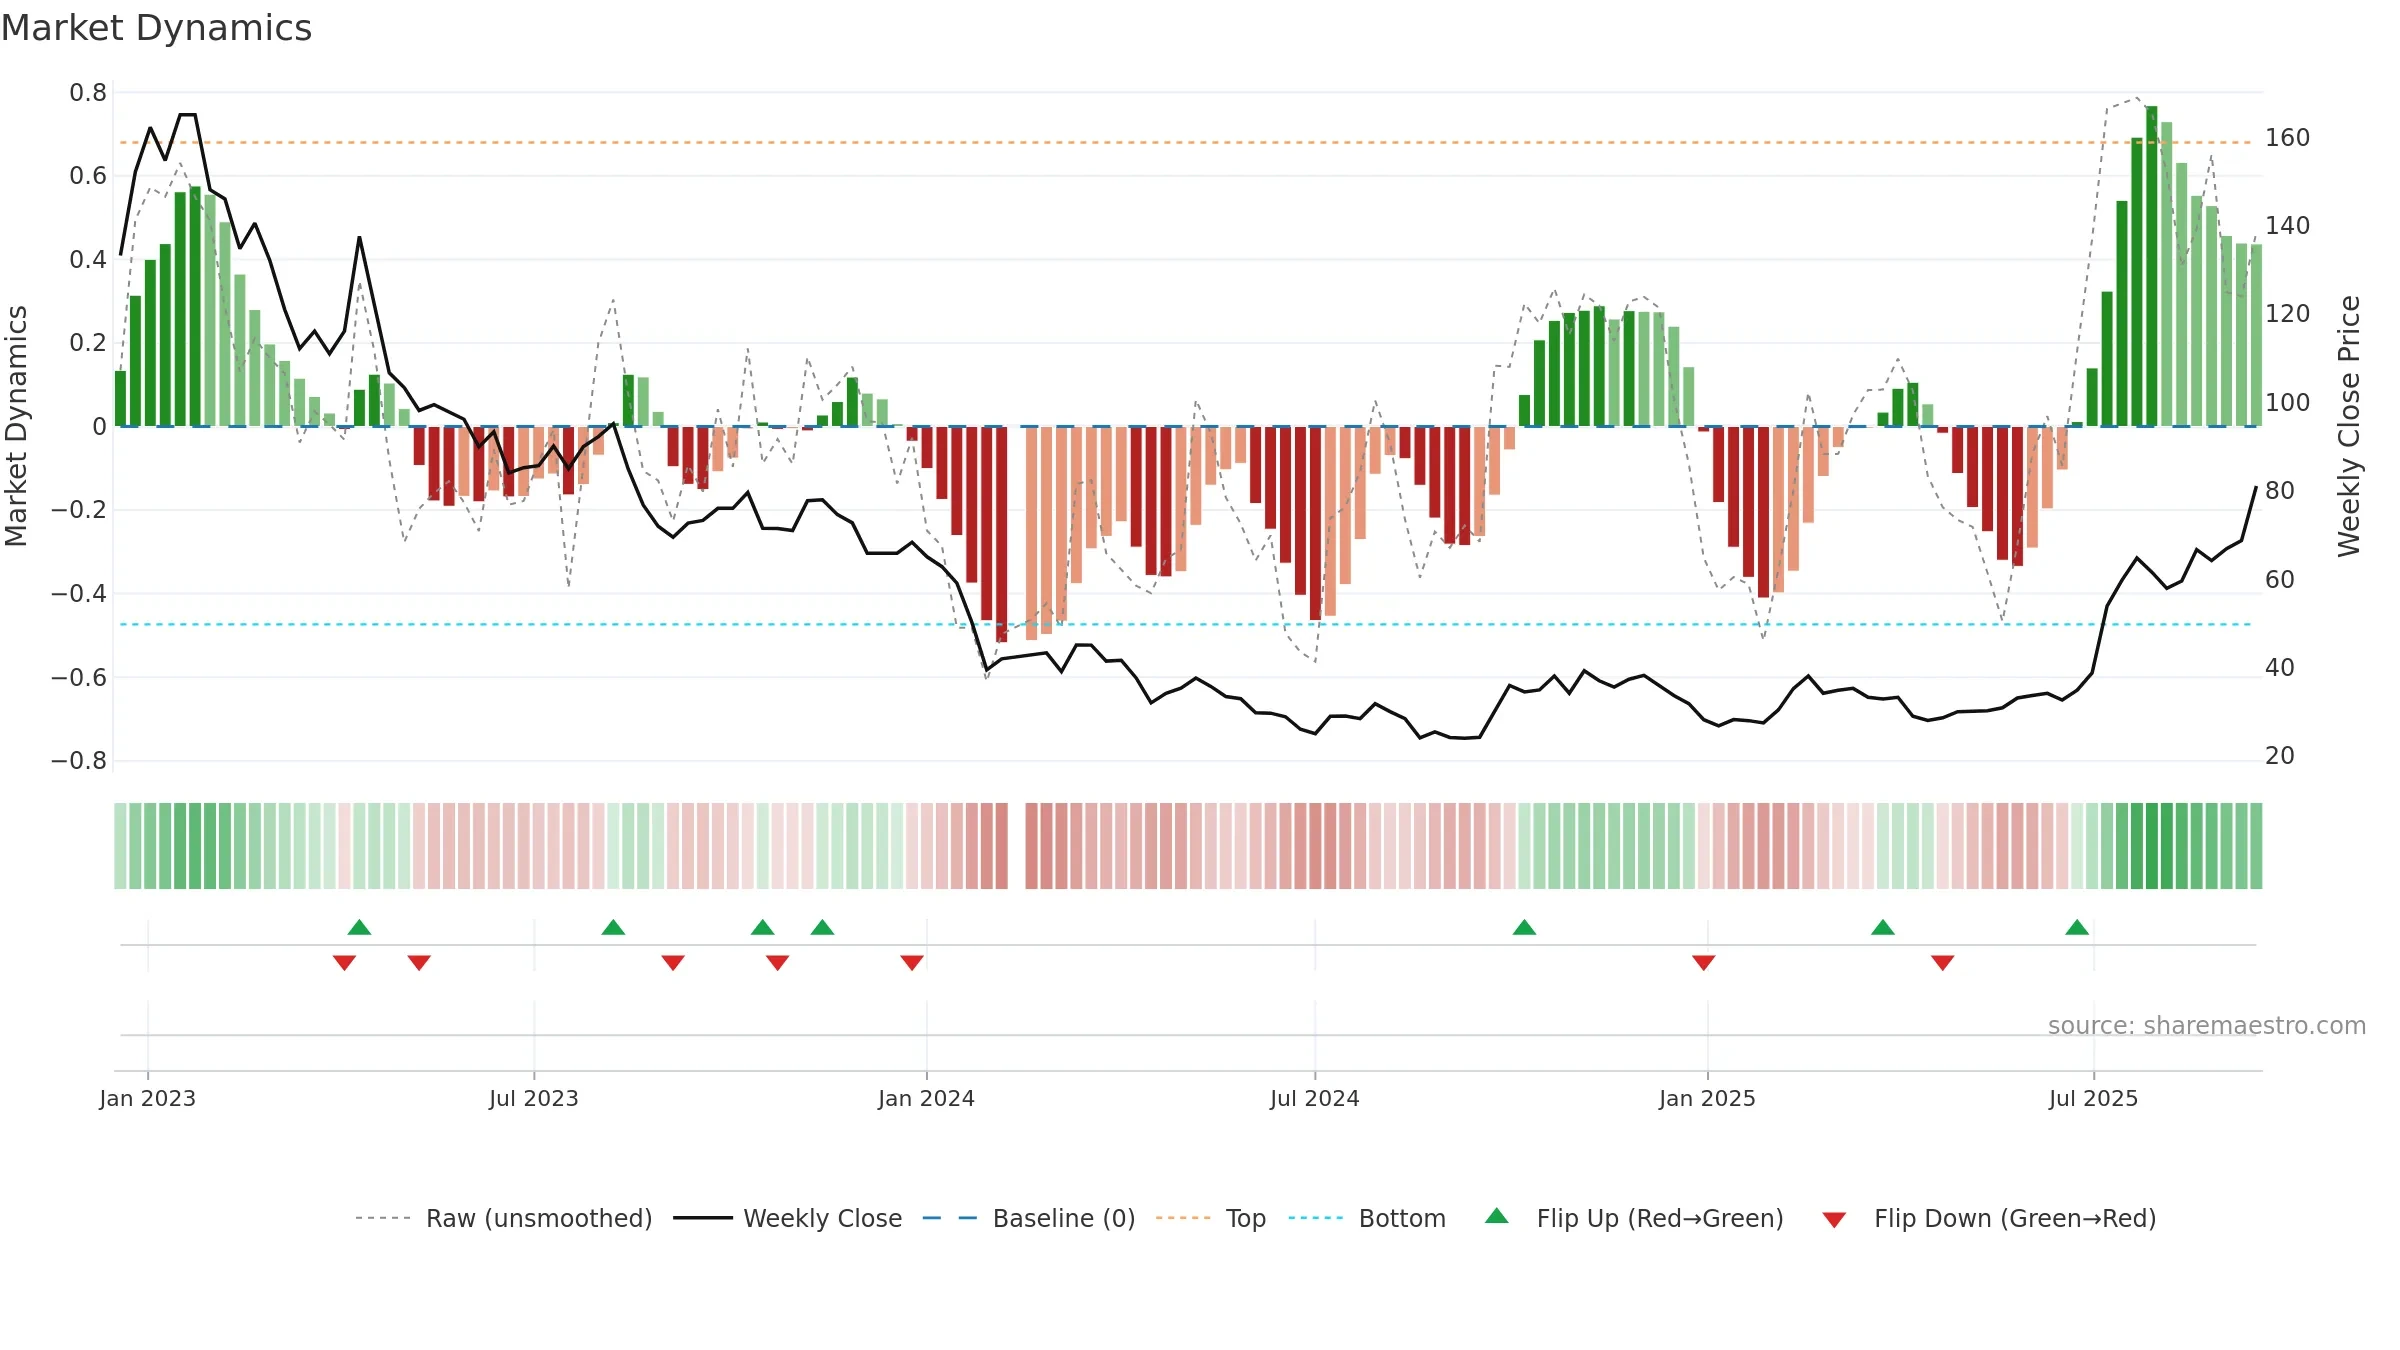
Task: Click the 'Jan 2023' x-axis label
Action: click(148, 1098)
